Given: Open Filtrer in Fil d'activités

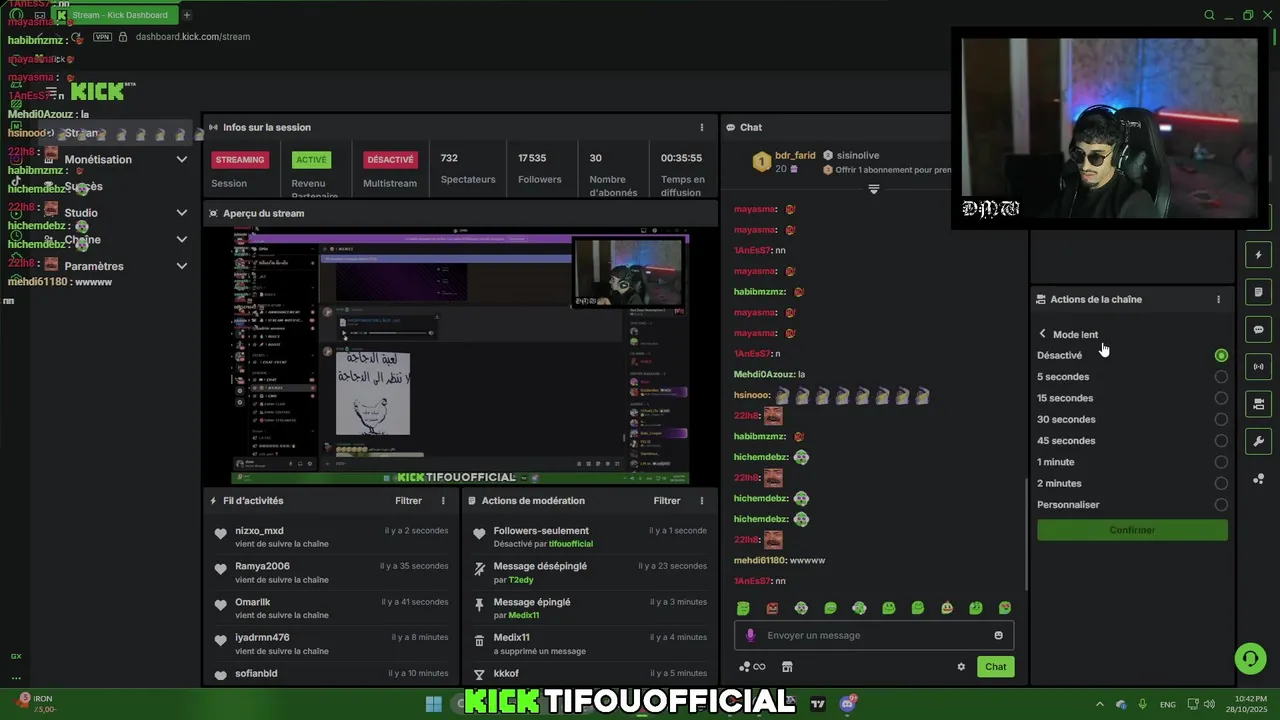Looking at the screenshot, I should click(408, 501).
